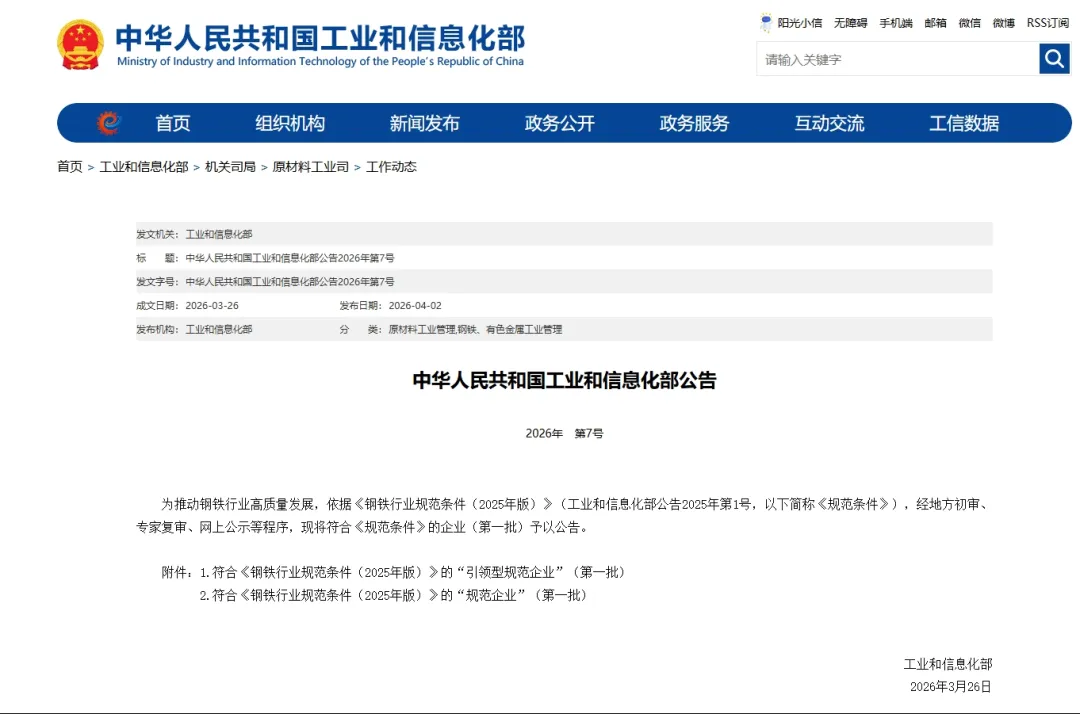Click 工作动态 breadcrumb link
Image resolution: width=1080 pixels, height=714 pixels.
391,167
